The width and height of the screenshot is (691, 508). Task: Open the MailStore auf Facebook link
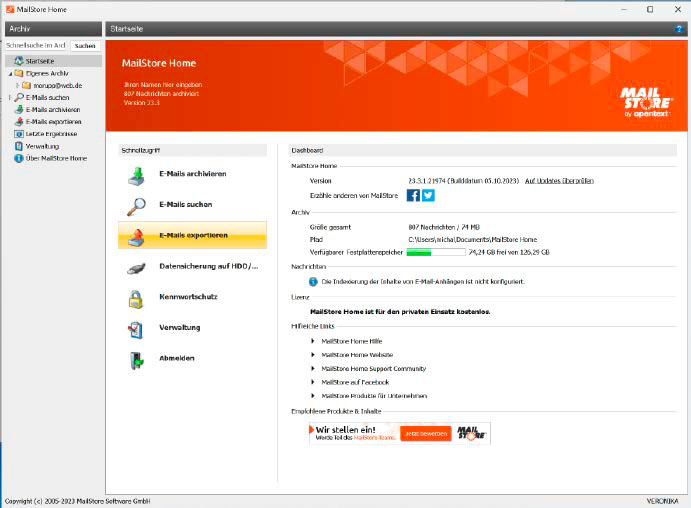pyautogui.click(x=355, y=382)
